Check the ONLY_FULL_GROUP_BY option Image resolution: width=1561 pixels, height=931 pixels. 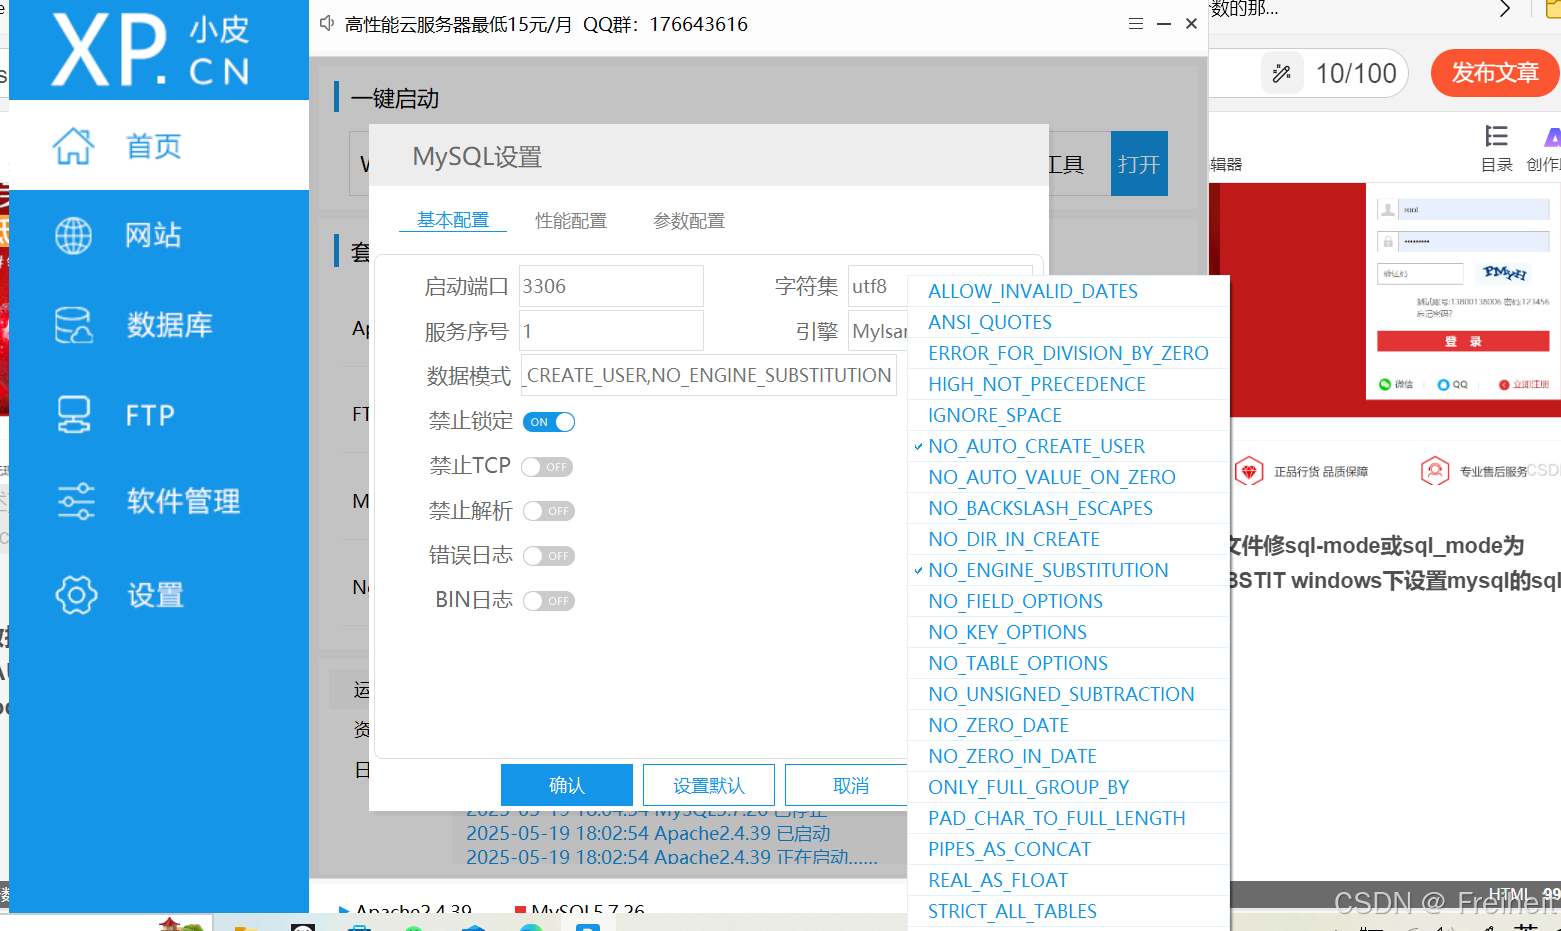pyautogui.click(x=1068, y=787)
